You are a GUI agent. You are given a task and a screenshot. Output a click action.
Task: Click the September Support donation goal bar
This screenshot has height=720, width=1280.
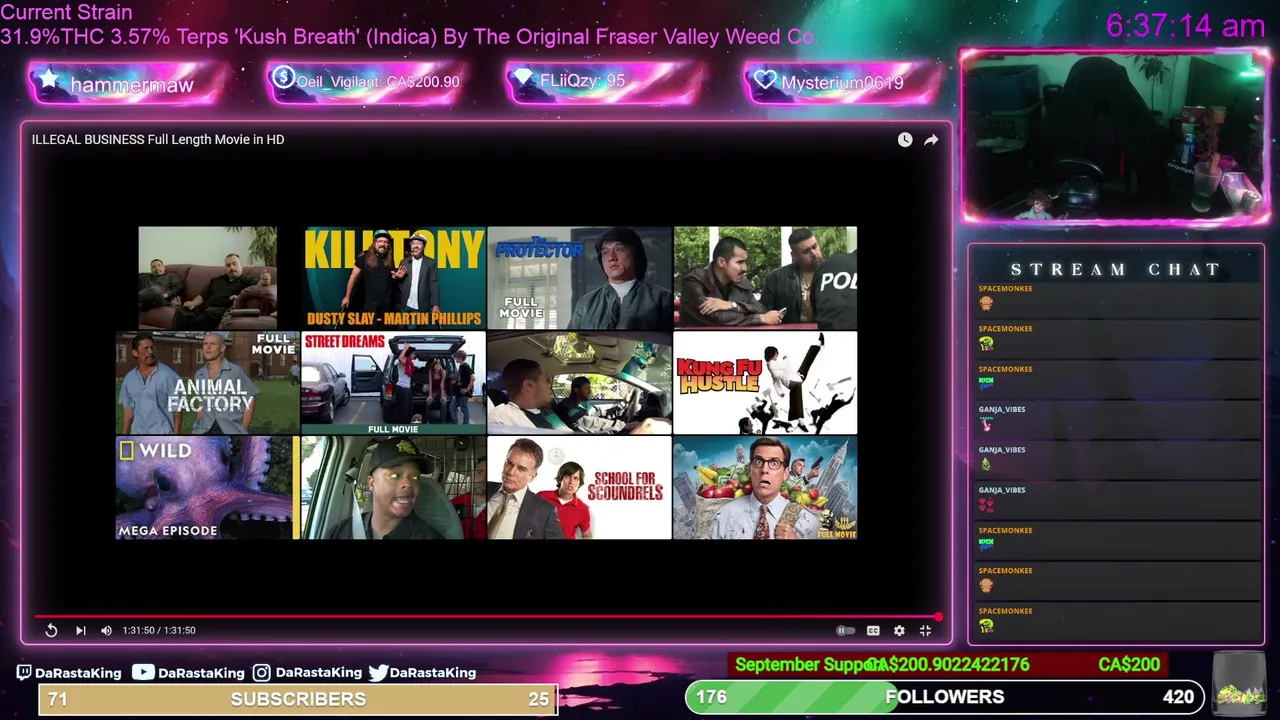coord(948,665)
